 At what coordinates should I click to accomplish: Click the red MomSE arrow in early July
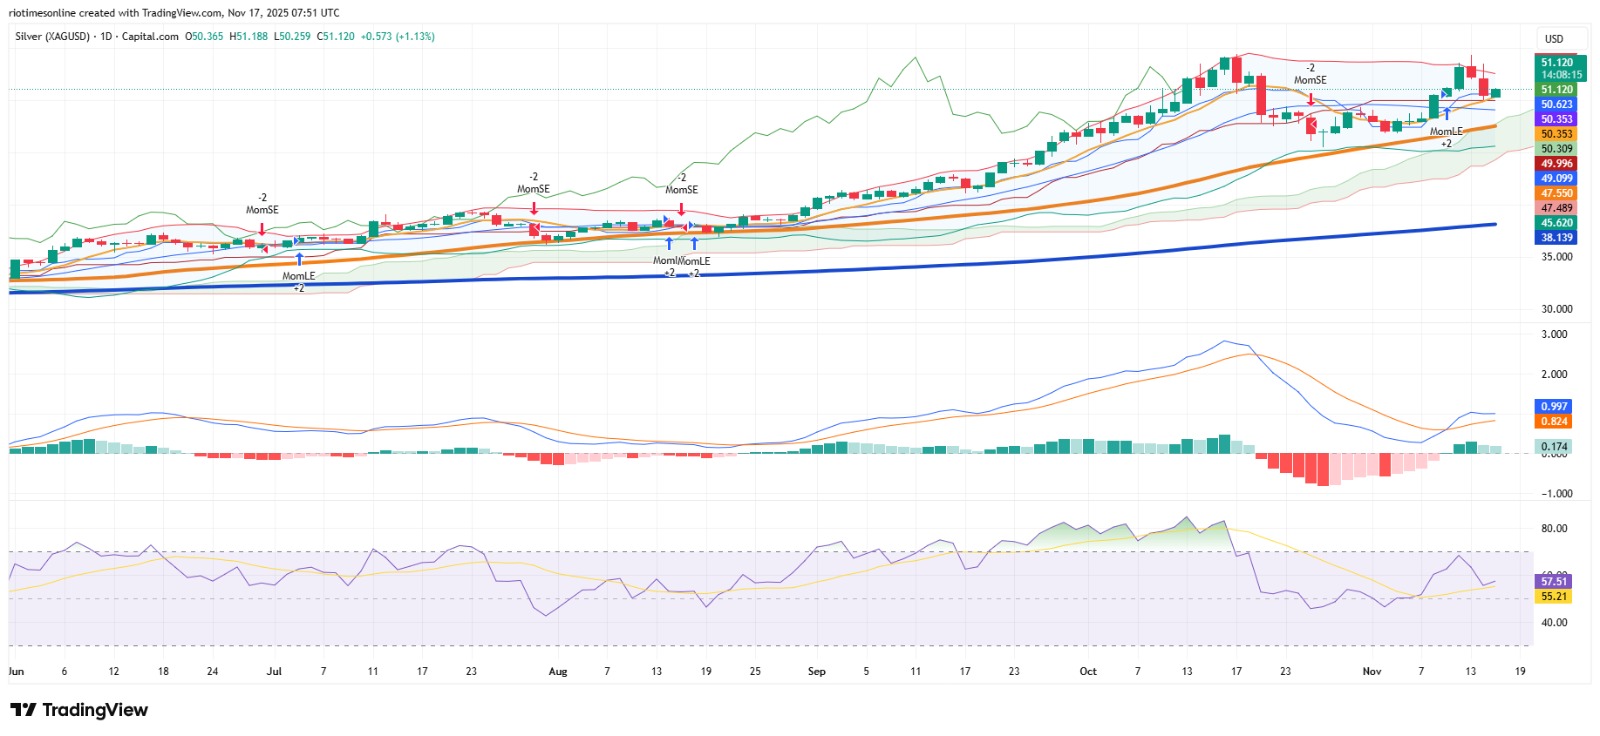click(x=262, y=229)
